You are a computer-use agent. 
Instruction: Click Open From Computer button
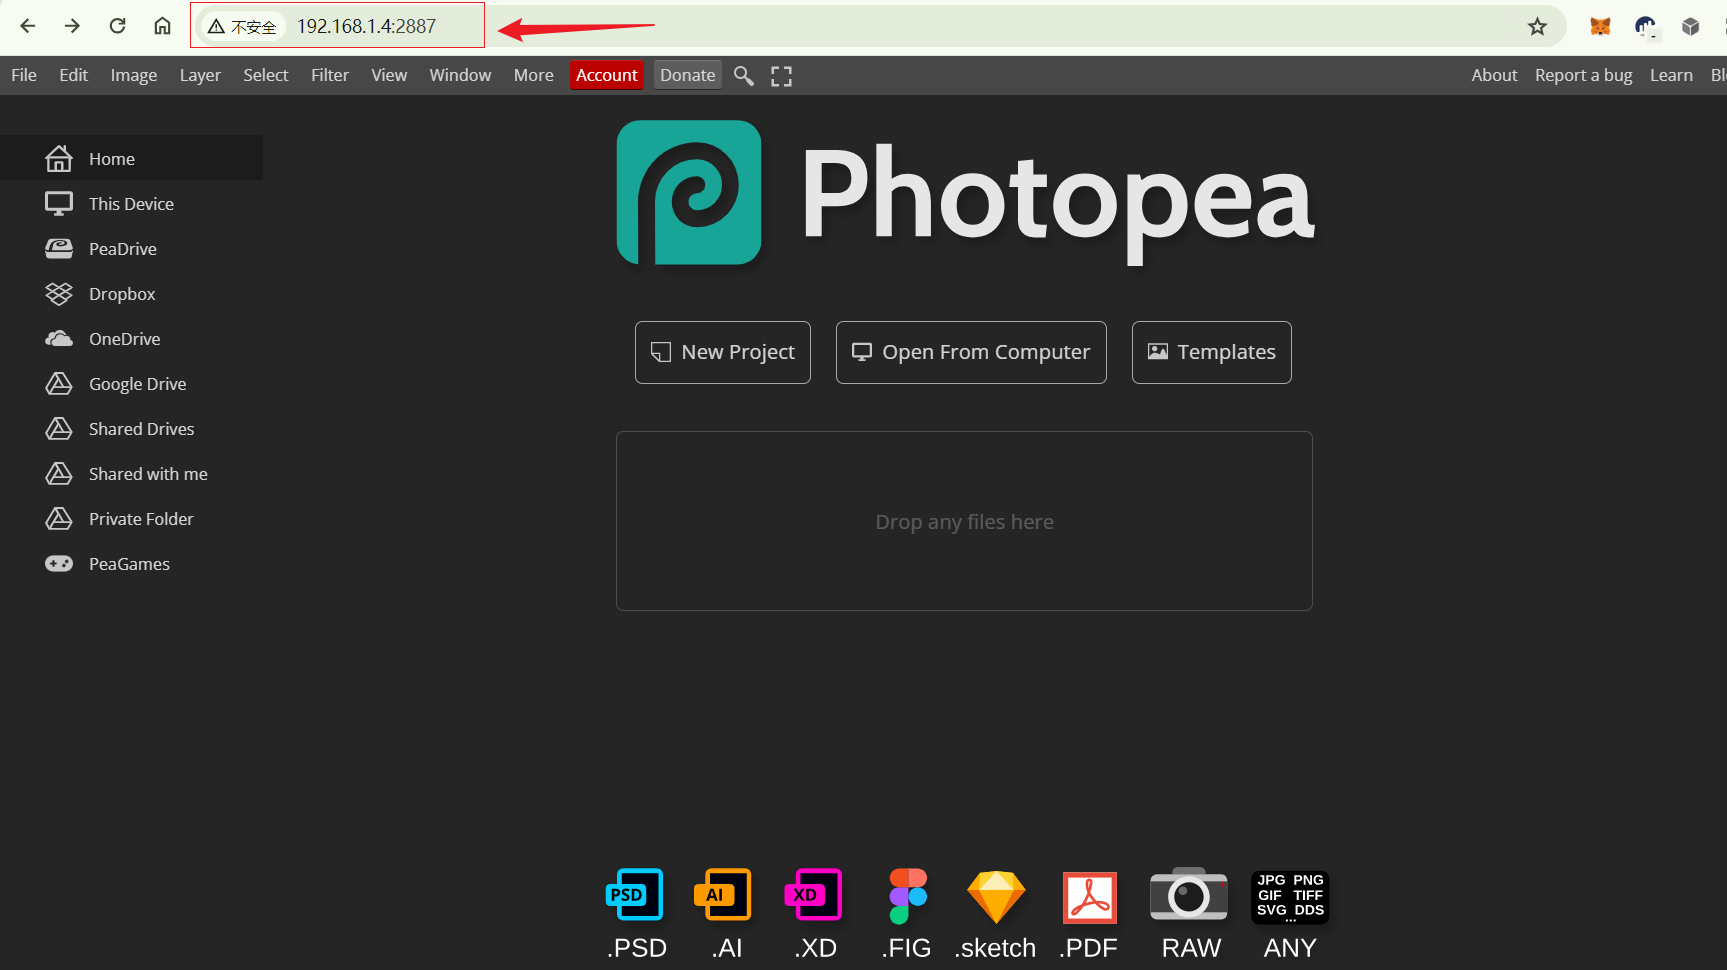(x=971, y=352)
